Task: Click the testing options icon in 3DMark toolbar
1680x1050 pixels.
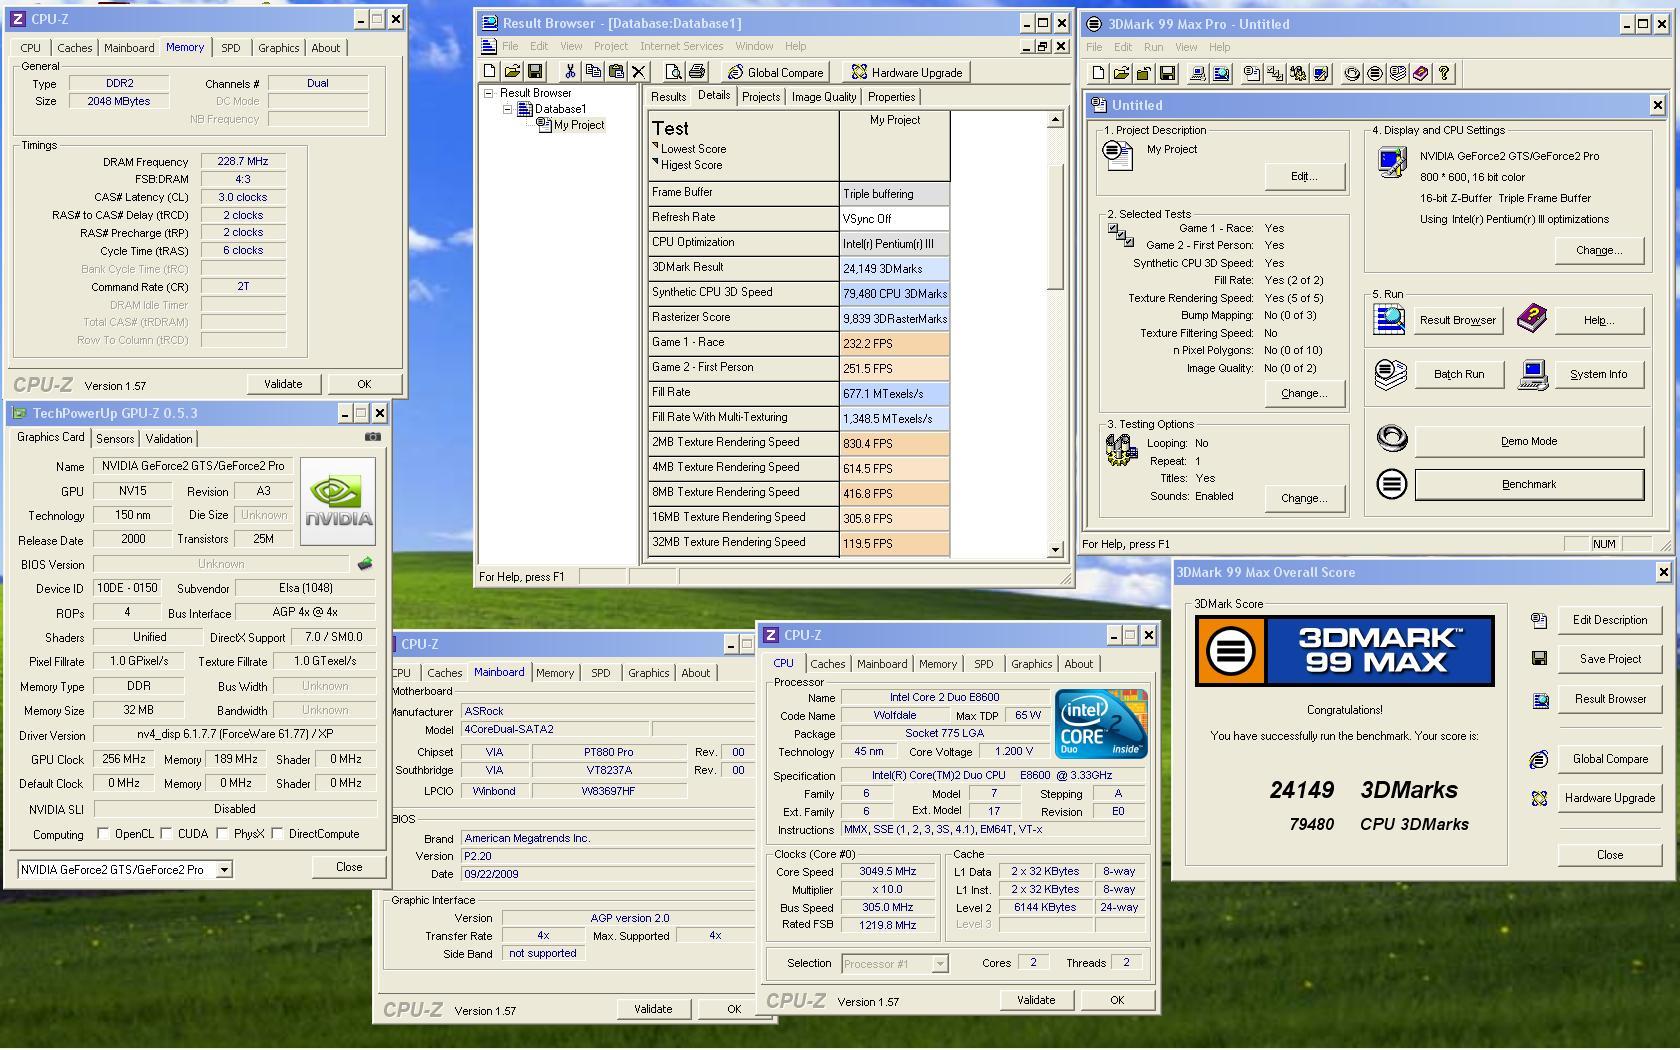Action: [1298, 73]
